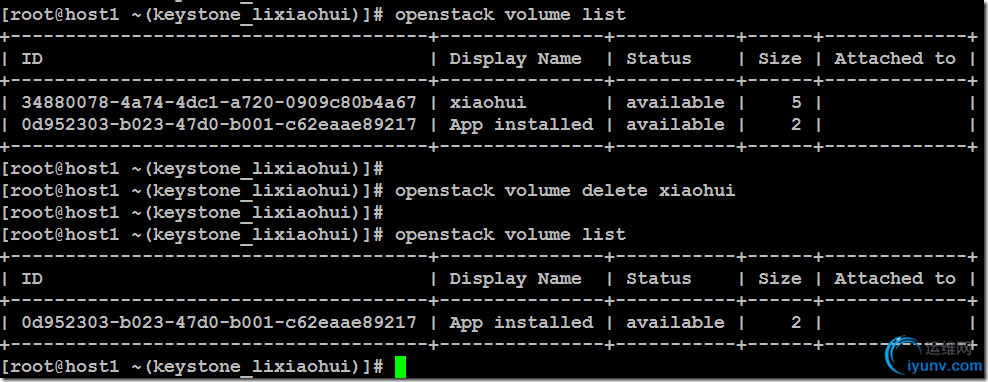Click the xiaohui display name cell
Image resolution: width=988 pixels, height=382 pixels.
tap(488, 102)
